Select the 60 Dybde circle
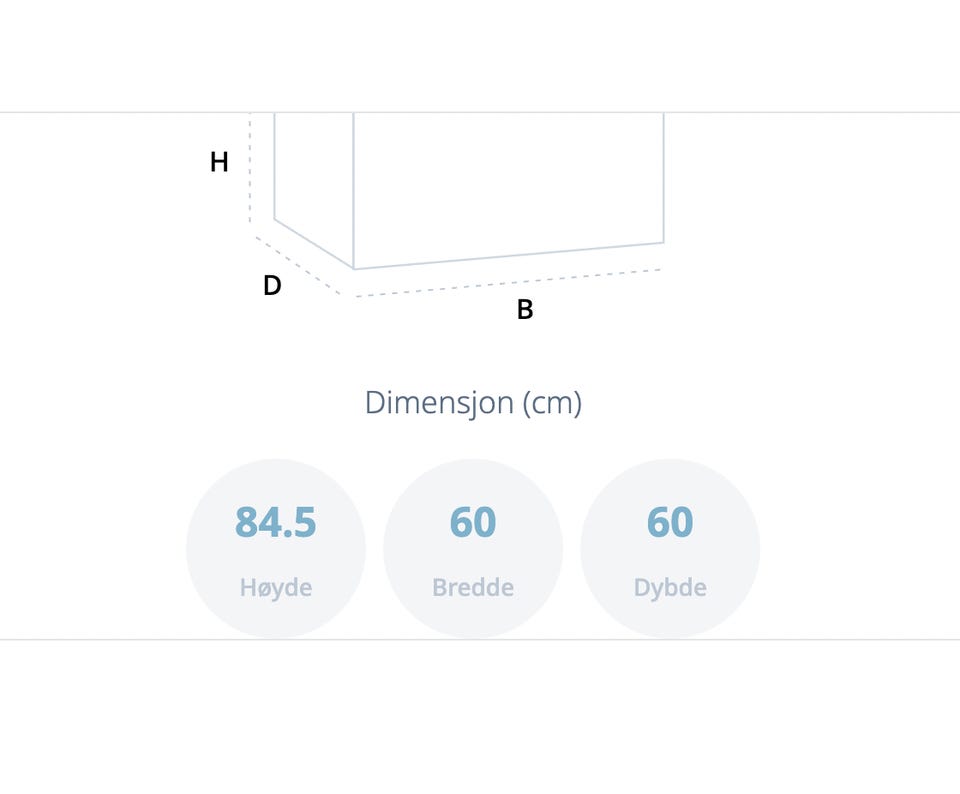This screenshot has height=794, width=960. 670,549
